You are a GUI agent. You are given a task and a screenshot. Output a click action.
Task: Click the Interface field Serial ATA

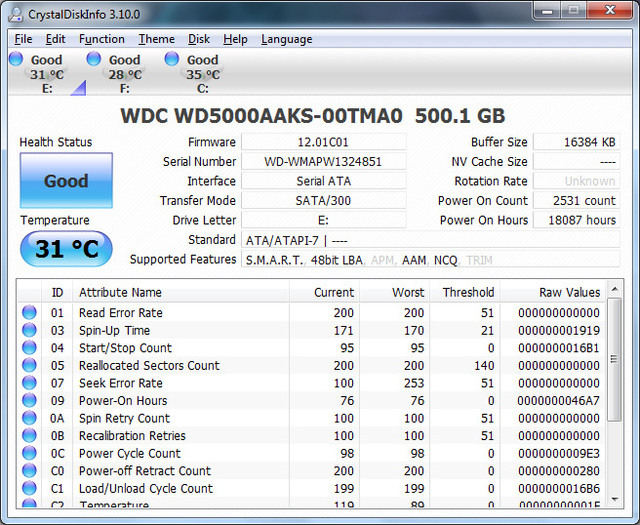coord(323,181)
